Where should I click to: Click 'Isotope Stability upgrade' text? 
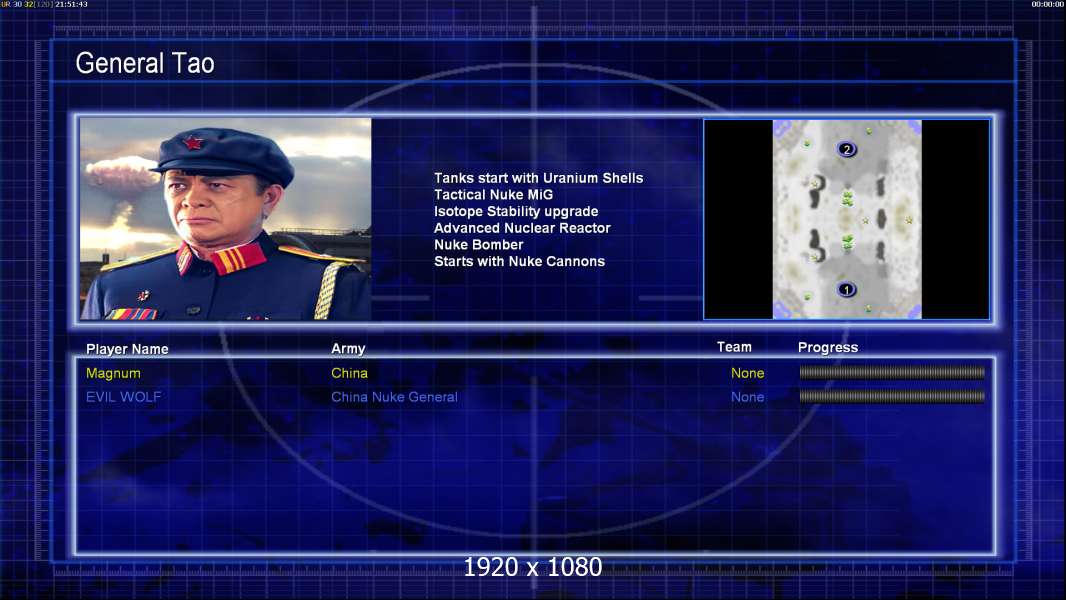tap(516, 211)
